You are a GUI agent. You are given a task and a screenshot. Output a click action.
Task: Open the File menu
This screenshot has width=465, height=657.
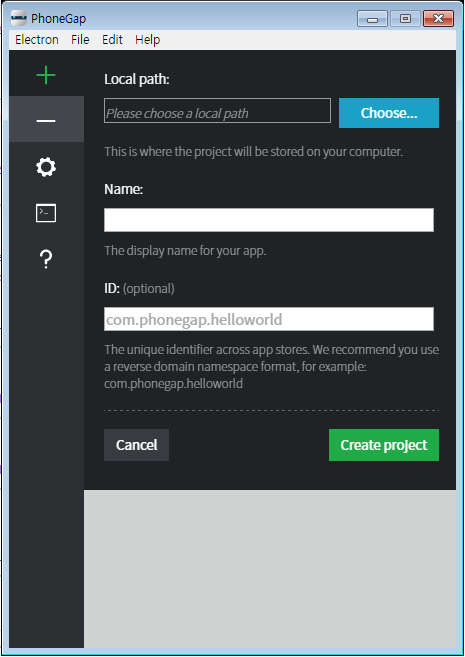tap(80, 40)
